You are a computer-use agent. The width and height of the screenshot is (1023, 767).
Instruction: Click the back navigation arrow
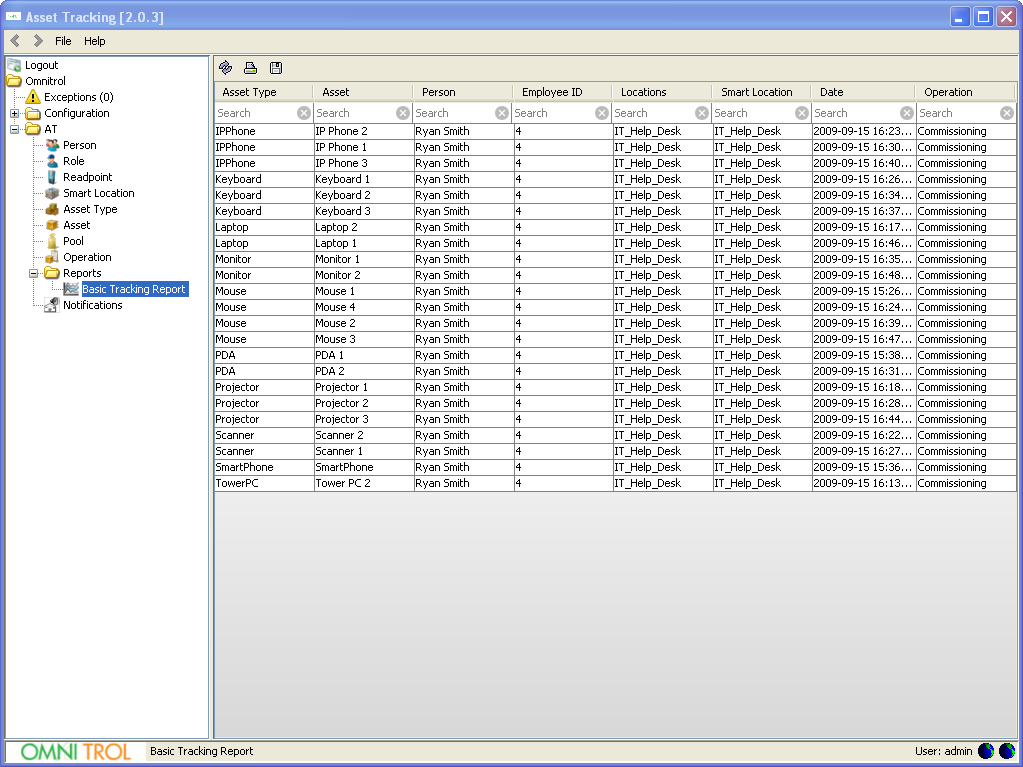pyautogui.click(x=15, y=41)
